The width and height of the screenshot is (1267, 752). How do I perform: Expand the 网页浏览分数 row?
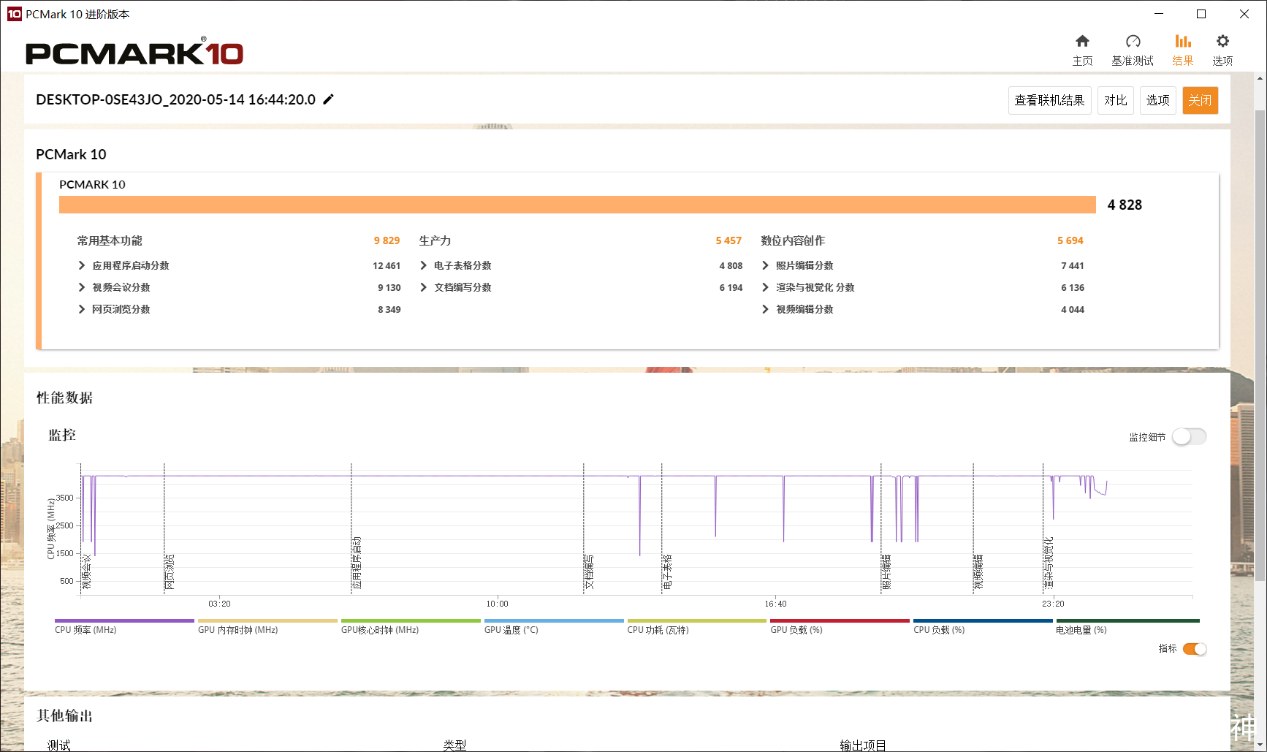[81, 310]
